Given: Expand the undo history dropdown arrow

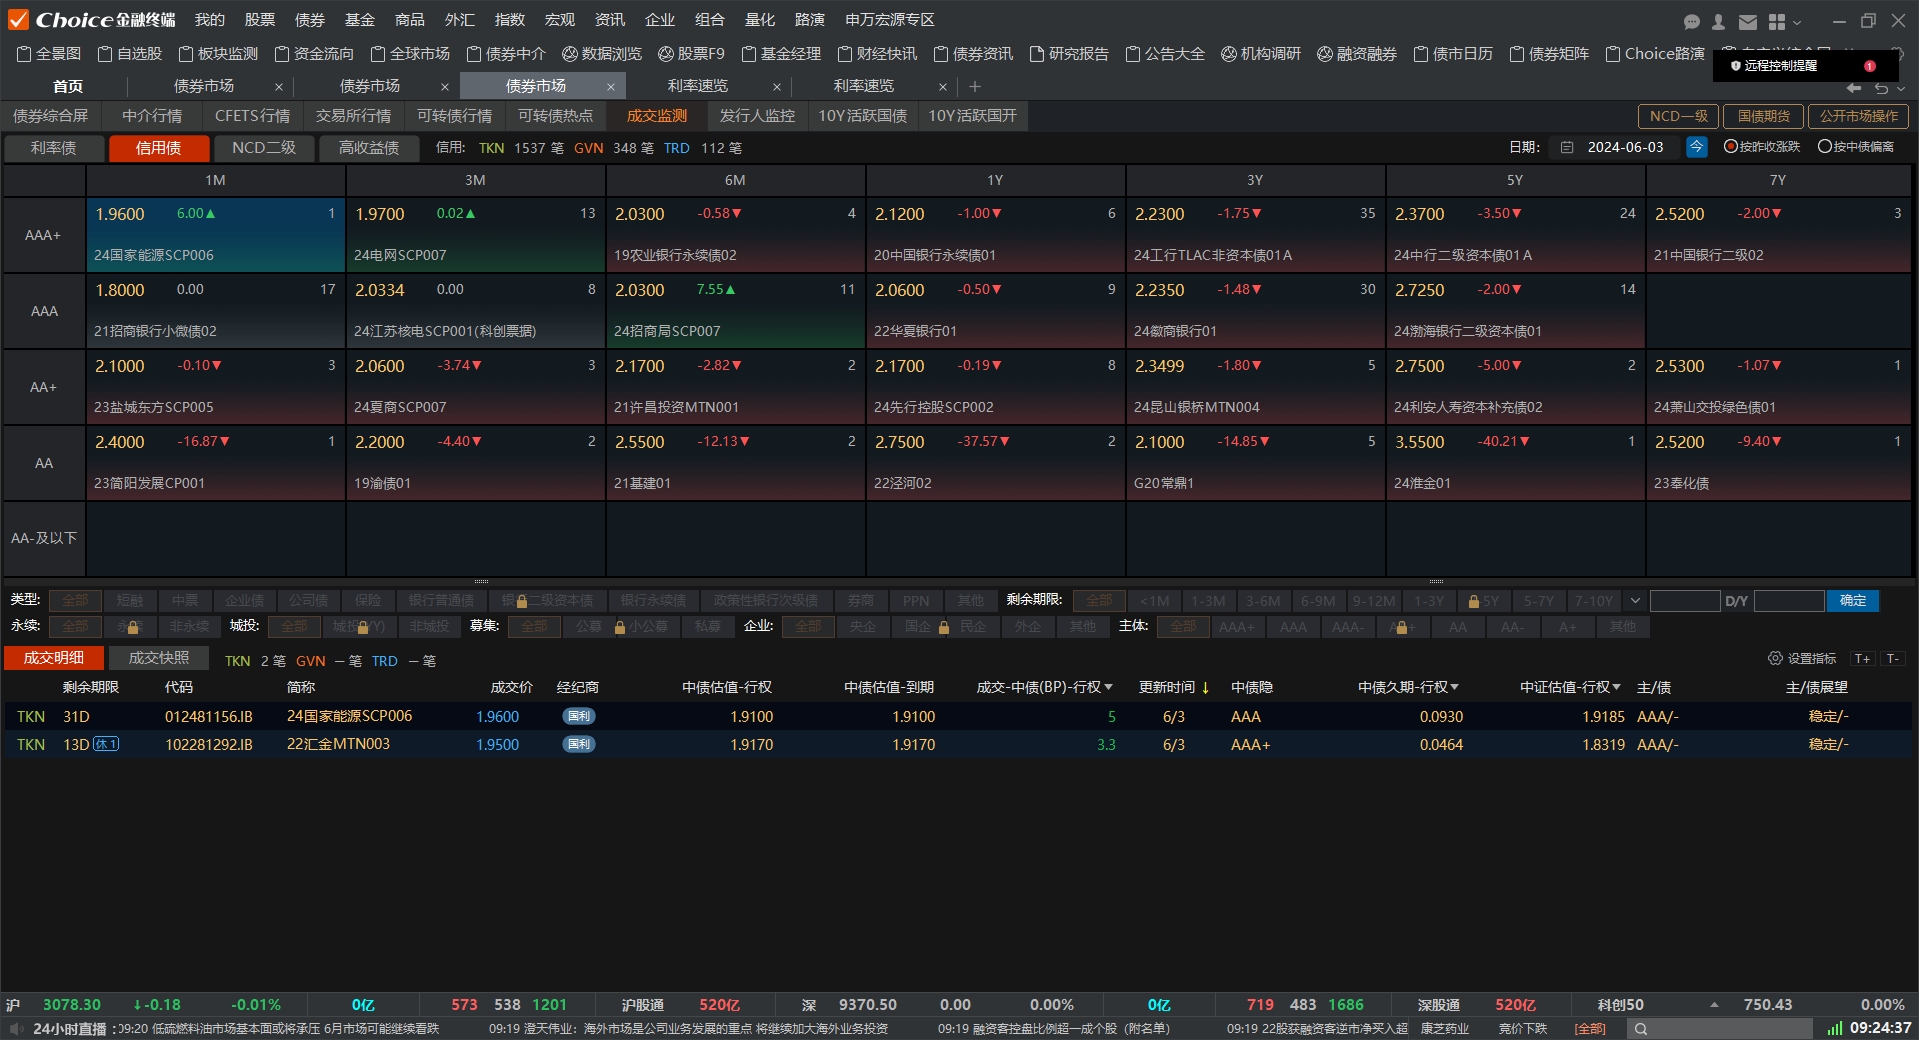Looking at the screenshot, I should tap(1901, 88).
